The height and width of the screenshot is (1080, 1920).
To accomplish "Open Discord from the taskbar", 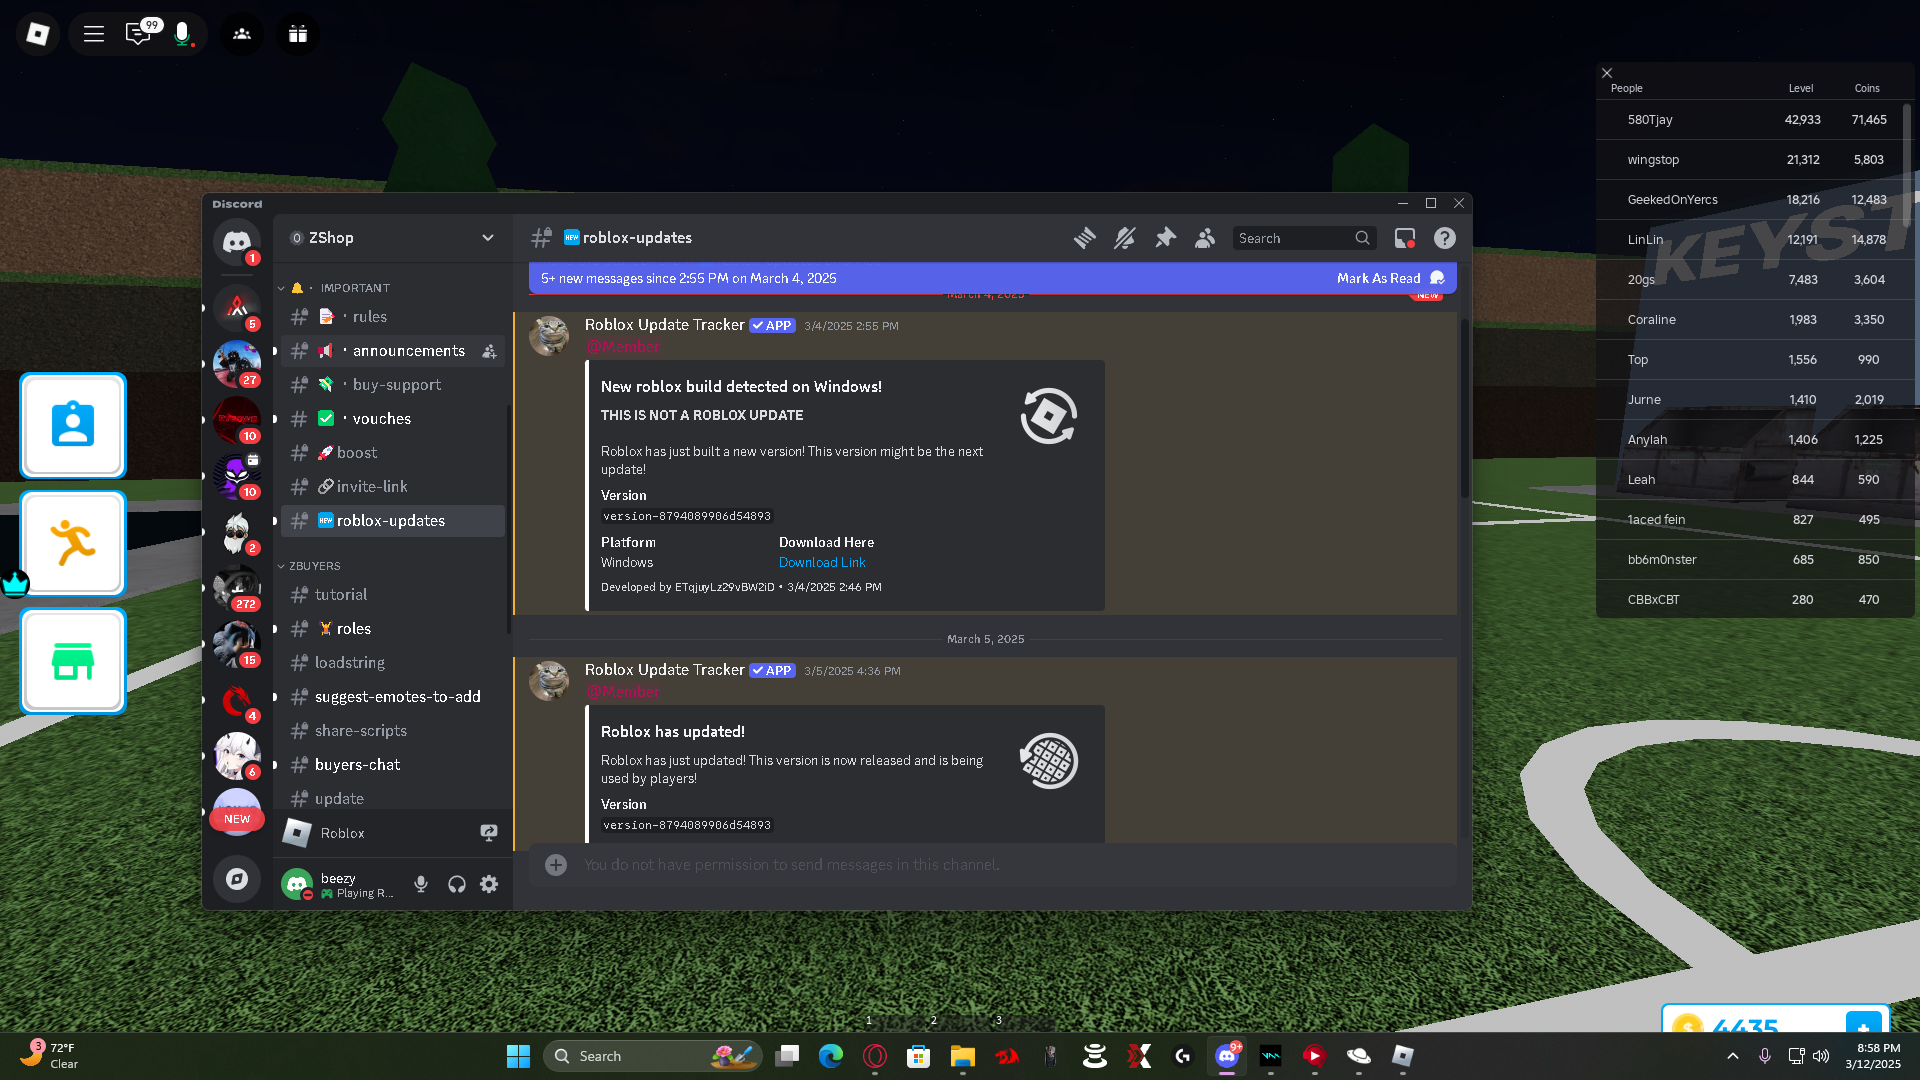I will pyautogui.click(x=1227, y=1056).
